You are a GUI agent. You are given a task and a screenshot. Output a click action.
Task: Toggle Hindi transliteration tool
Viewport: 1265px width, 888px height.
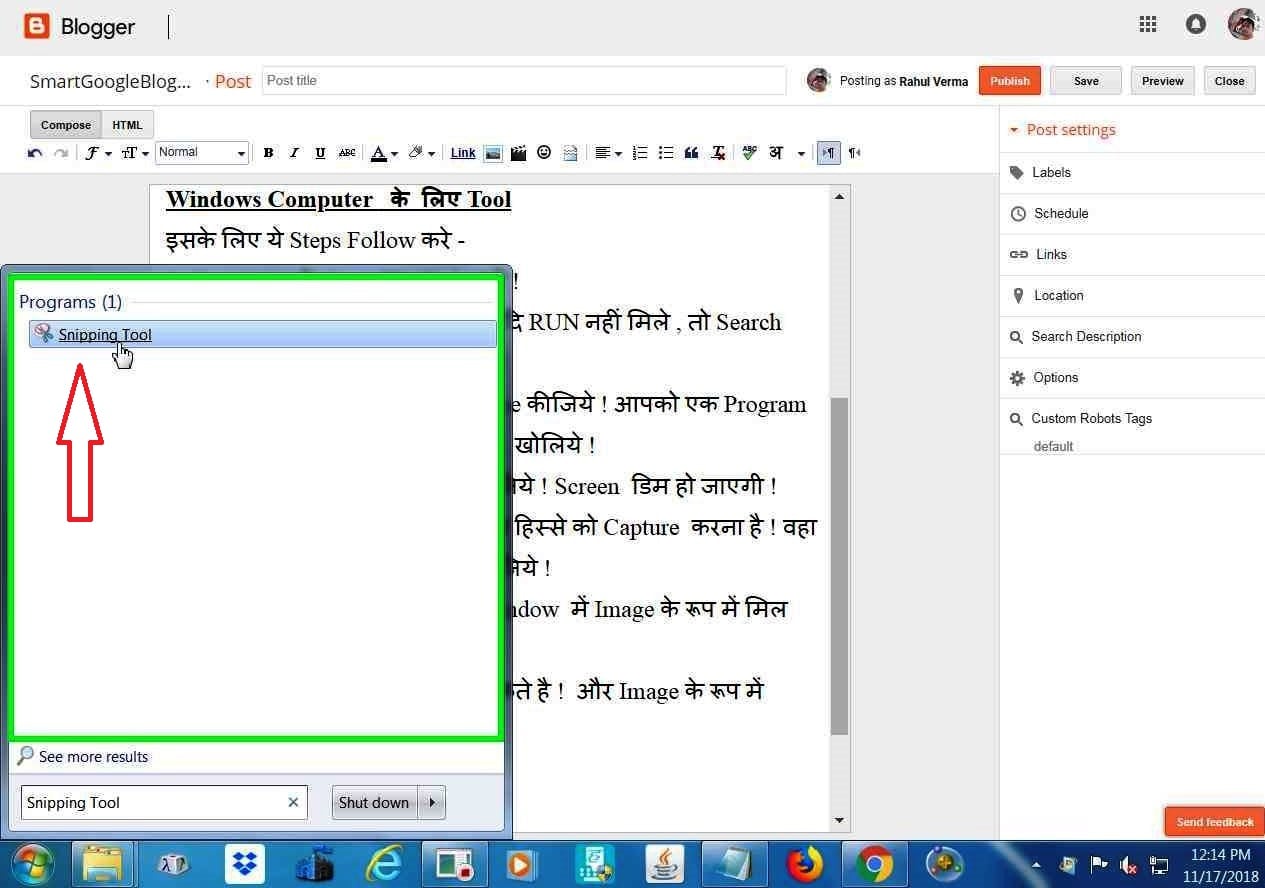(x=776, y=153)
